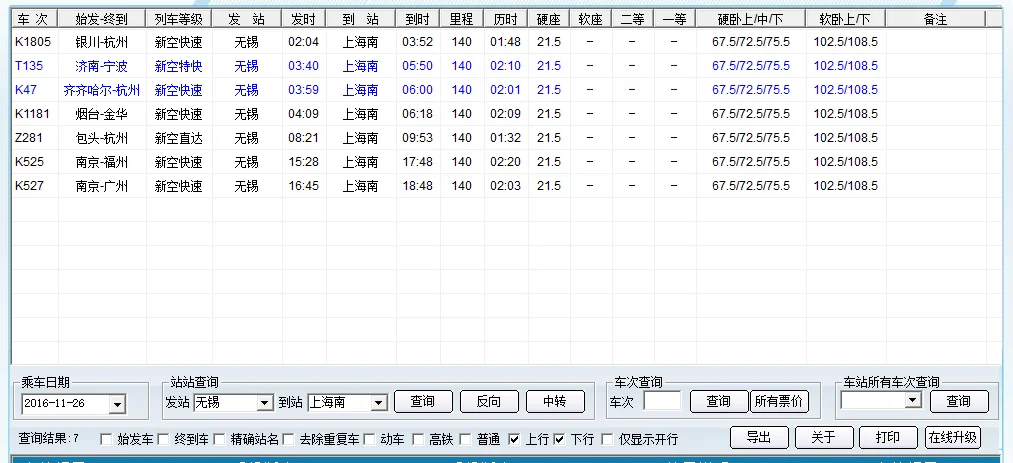Click route 银川-杭州 cell
Viewport: 1013px width, 463px height.
click(x=101, y=42)
